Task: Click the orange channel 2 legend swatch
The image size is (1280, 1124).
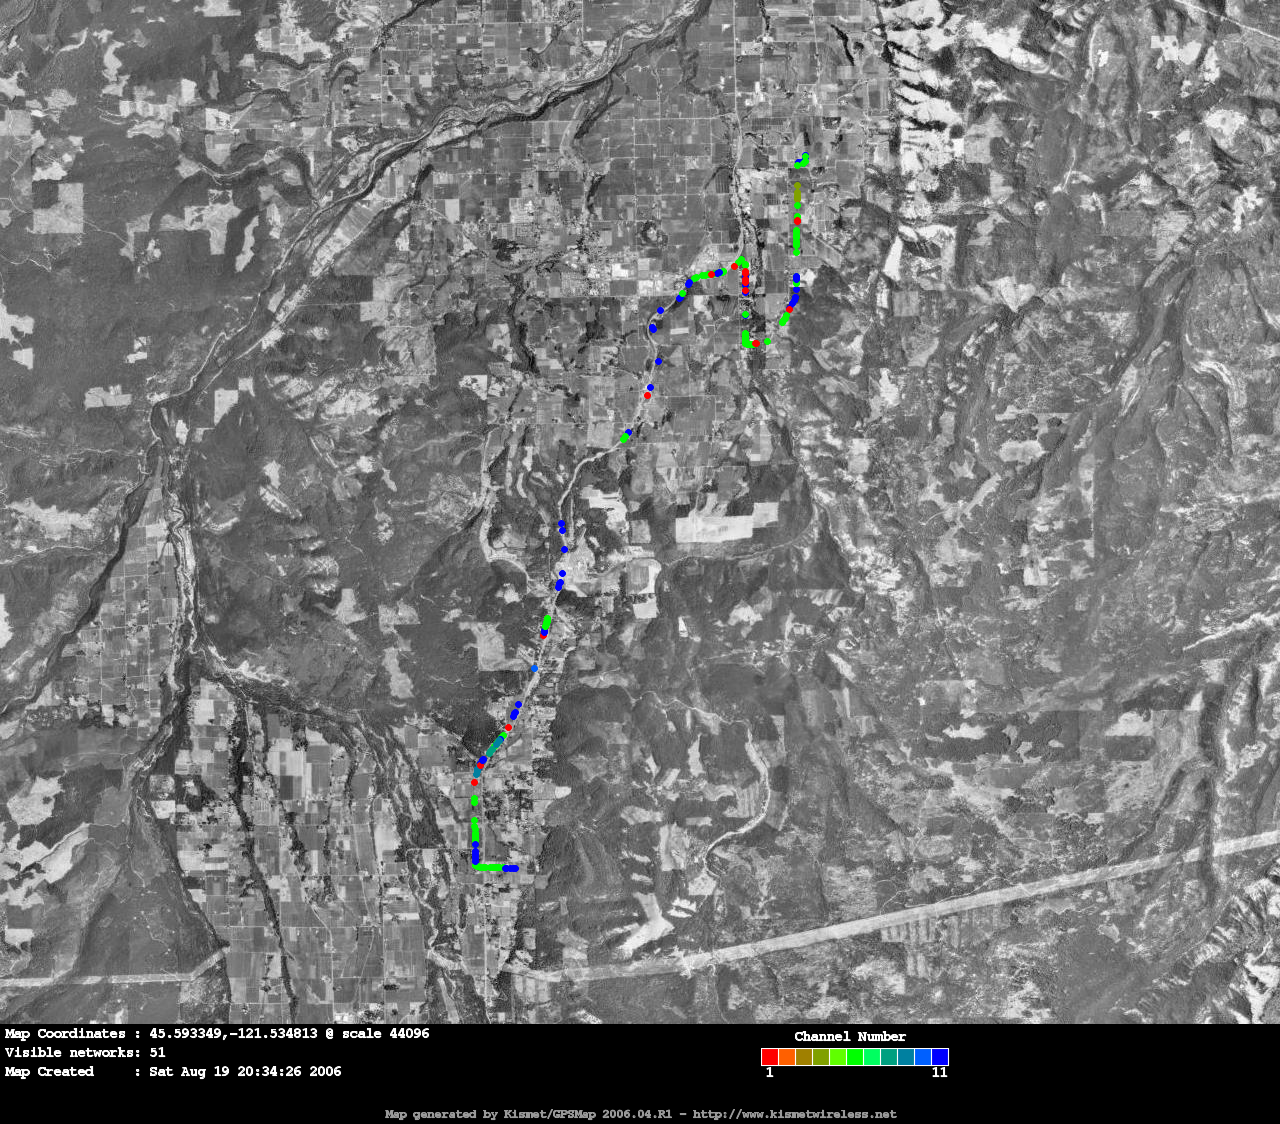Action: tap(787, 1057)
